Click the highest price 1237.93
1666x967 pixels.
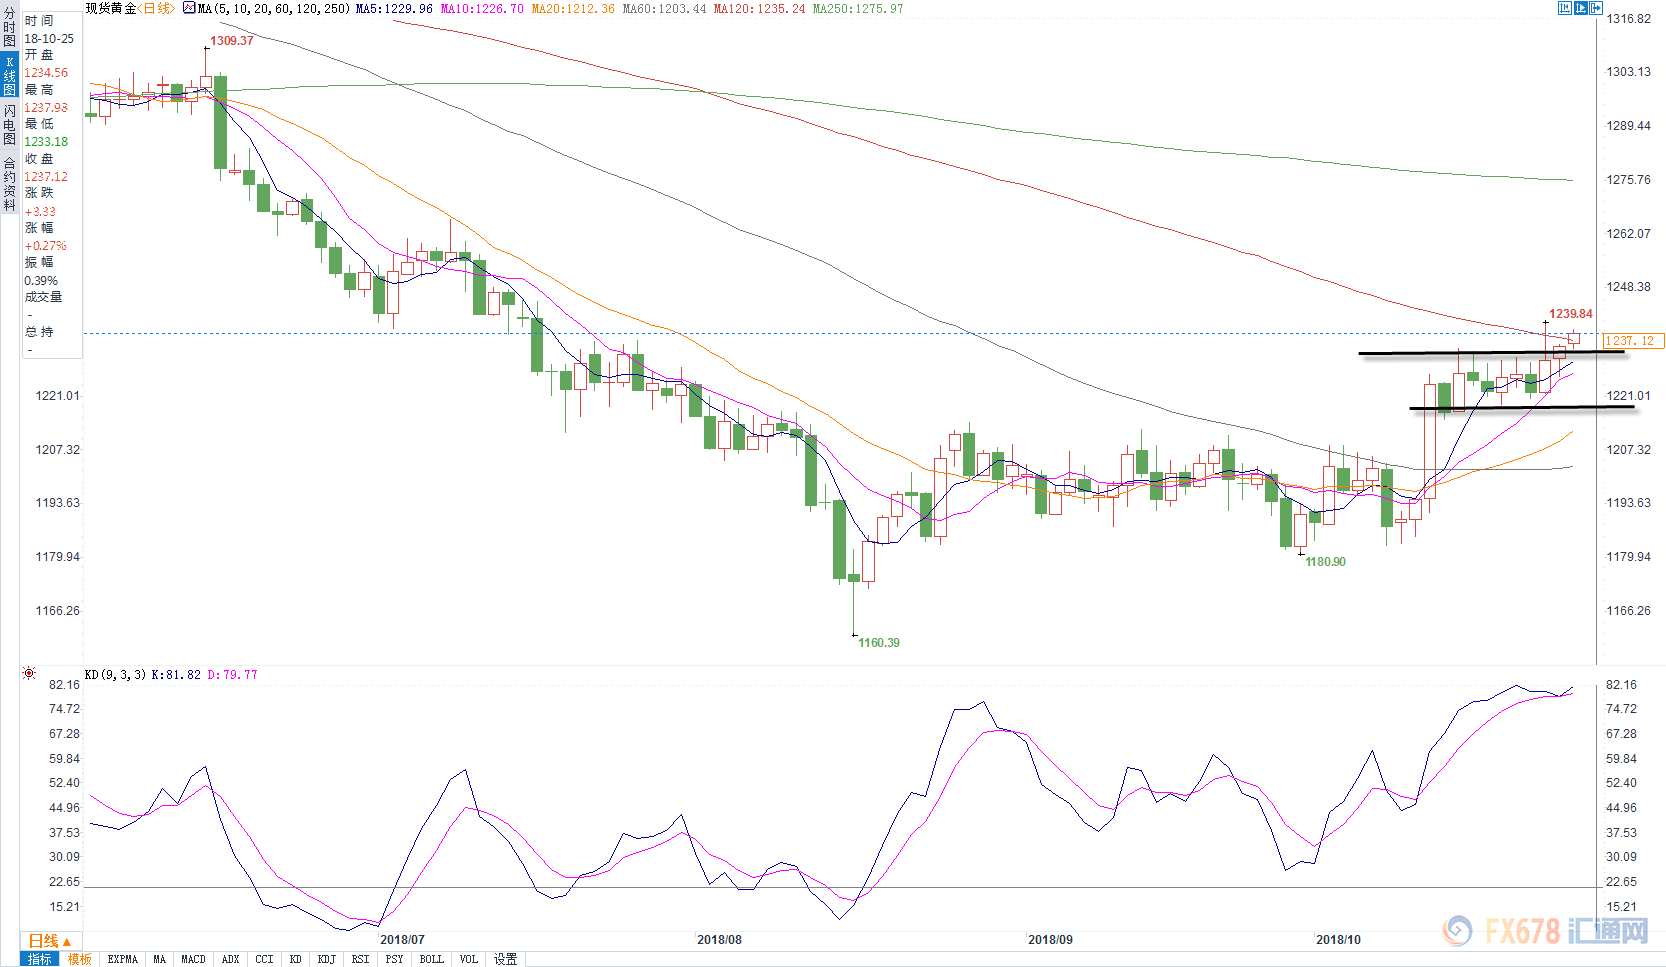pyautogui.click(x=46, y=108)
